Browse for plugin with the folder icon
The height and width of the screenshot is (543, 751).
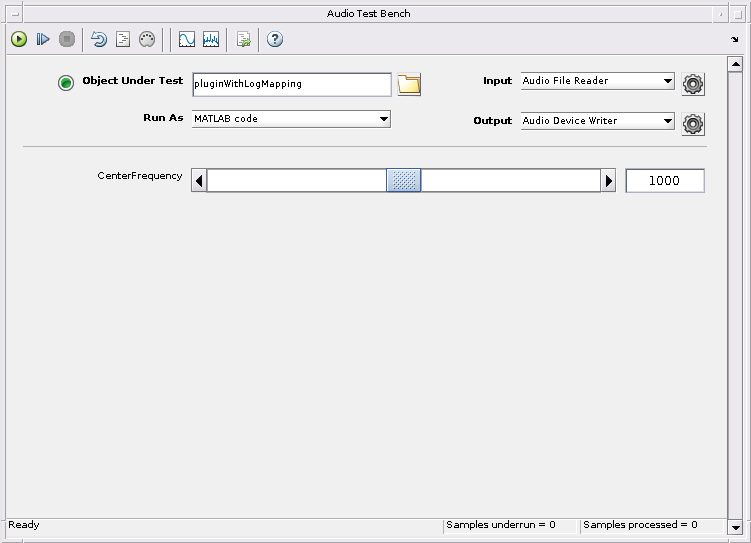pos(409,85)
